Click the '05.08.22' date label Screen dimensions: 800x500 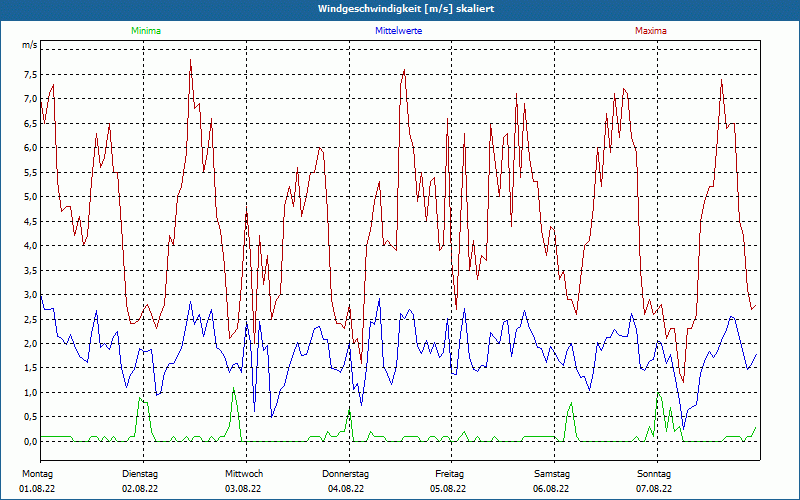click(x=448, y=489)
